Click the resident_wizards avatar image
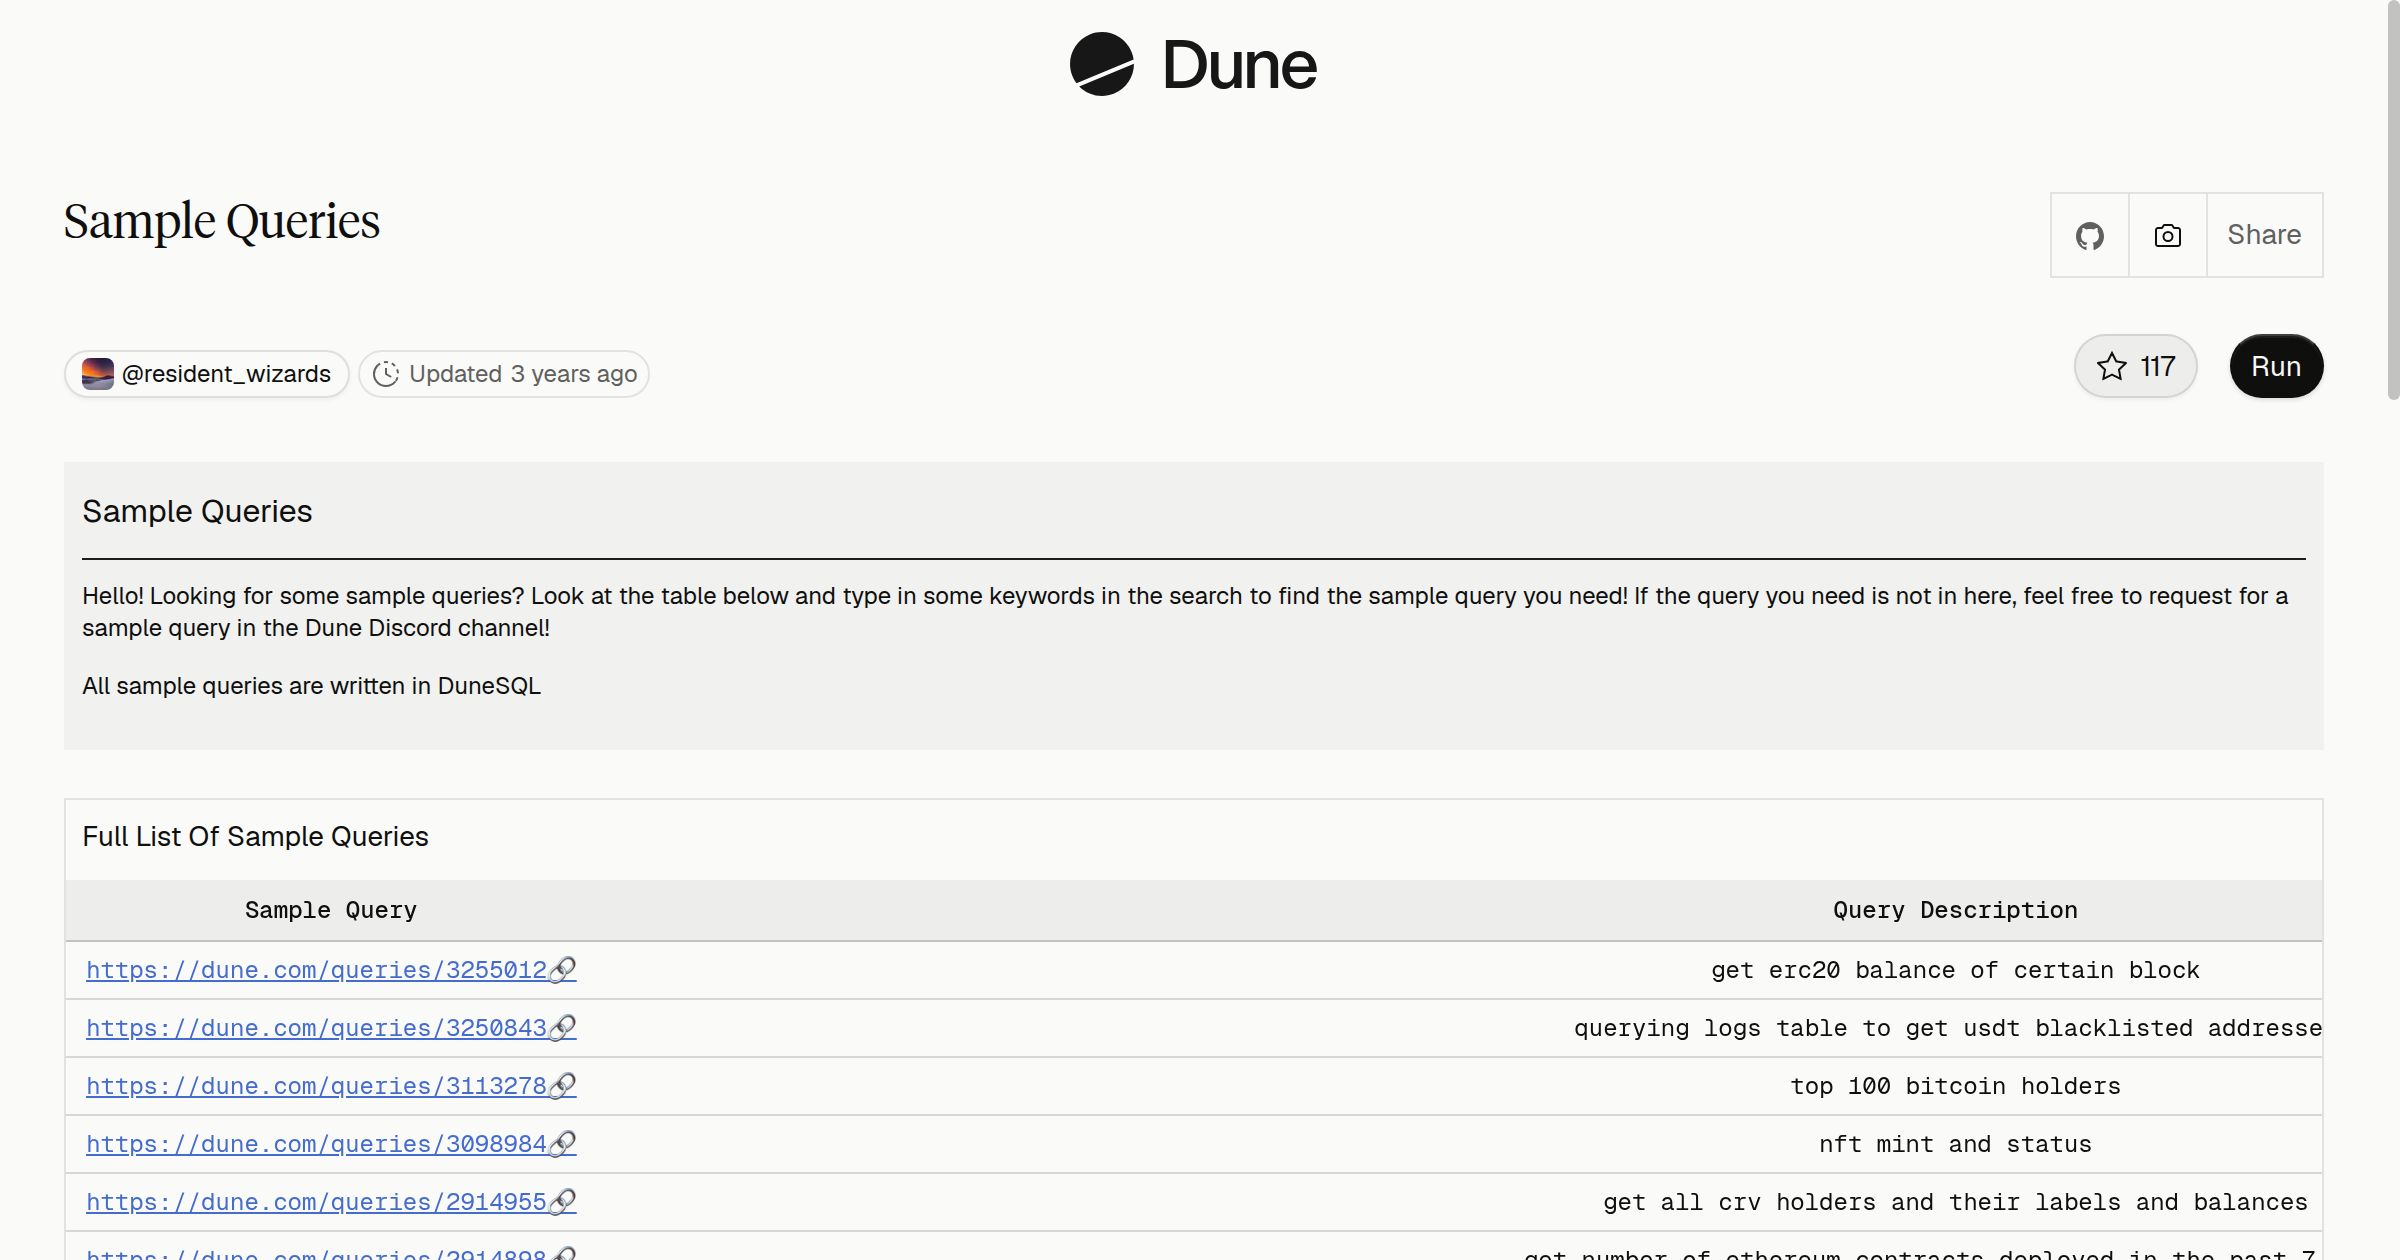2400x1260 pixels. click(97, 374)
